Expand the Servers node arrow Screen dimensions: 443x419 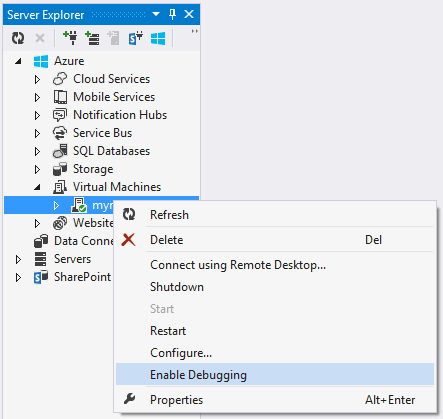18,259
